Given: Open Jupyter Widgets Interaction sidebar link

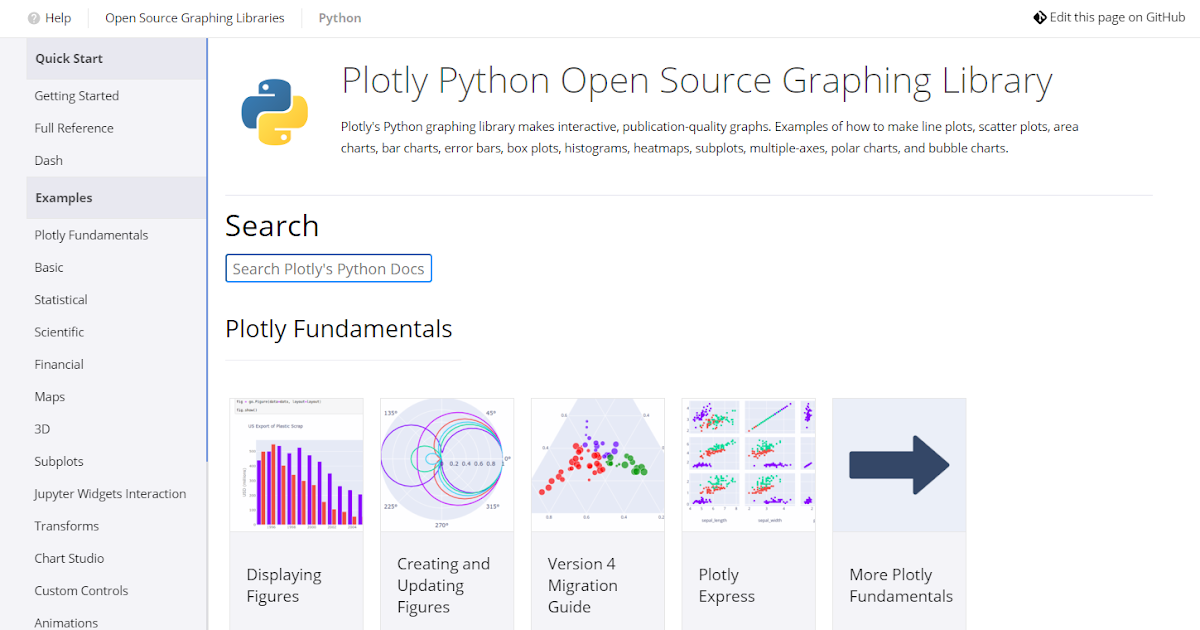Looking at the screenshot, I should click(110, 494).
